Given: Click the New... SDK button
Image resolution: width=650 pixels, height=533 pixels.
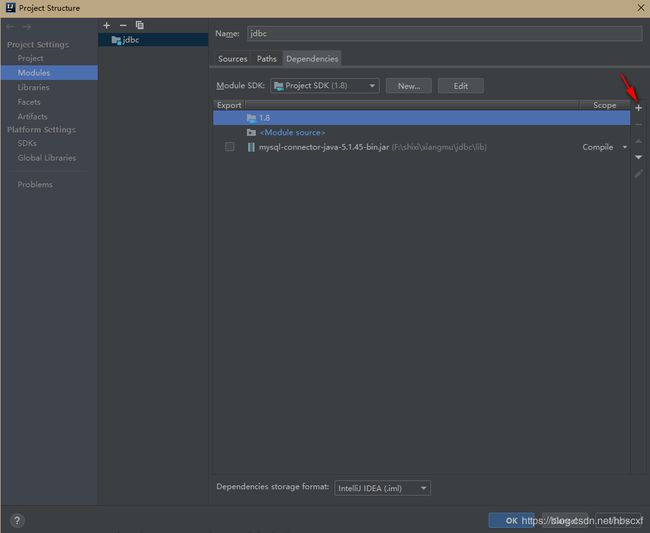Looking at the screenshot, I should click(x=409, y=86).
